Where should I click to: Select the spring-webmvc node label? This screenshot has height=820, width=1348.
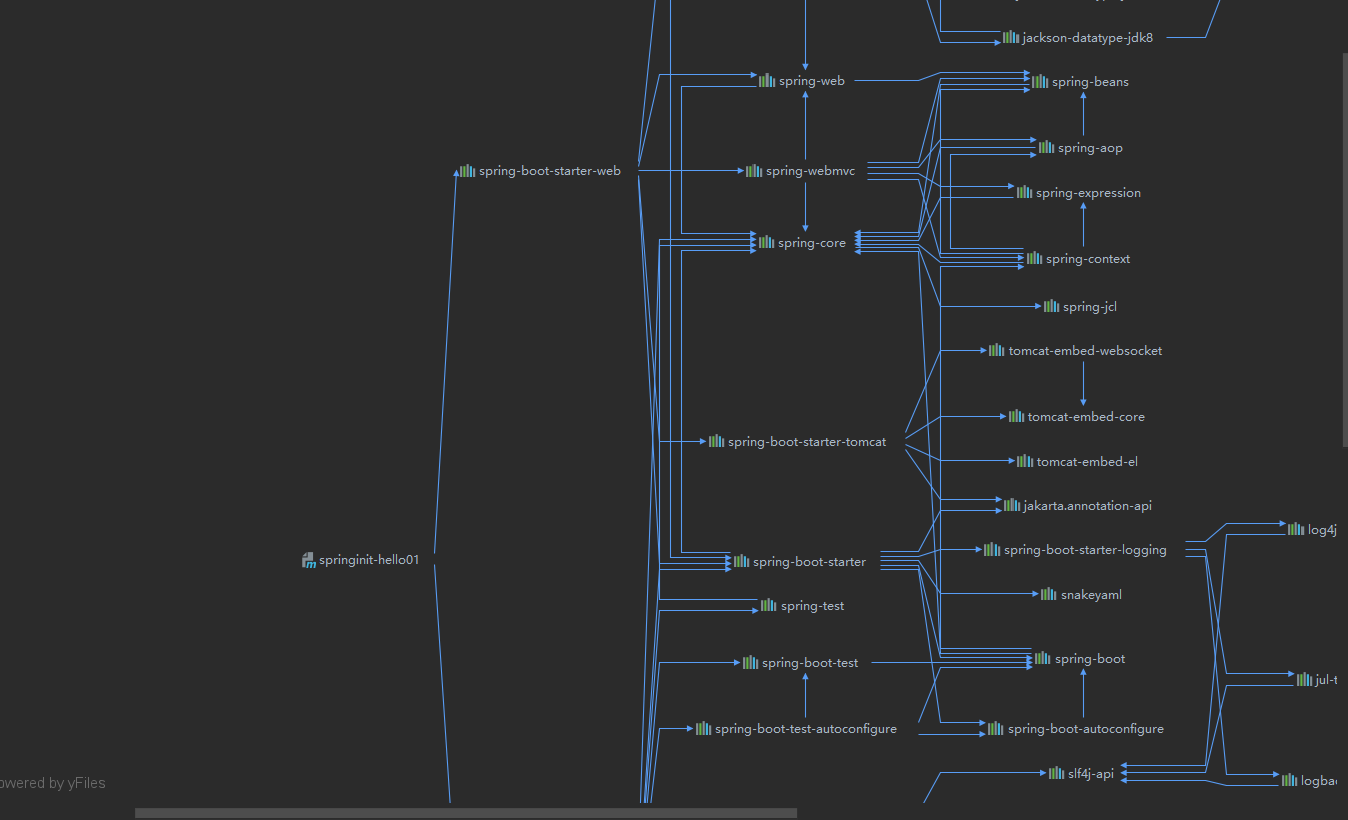[811, 171]
